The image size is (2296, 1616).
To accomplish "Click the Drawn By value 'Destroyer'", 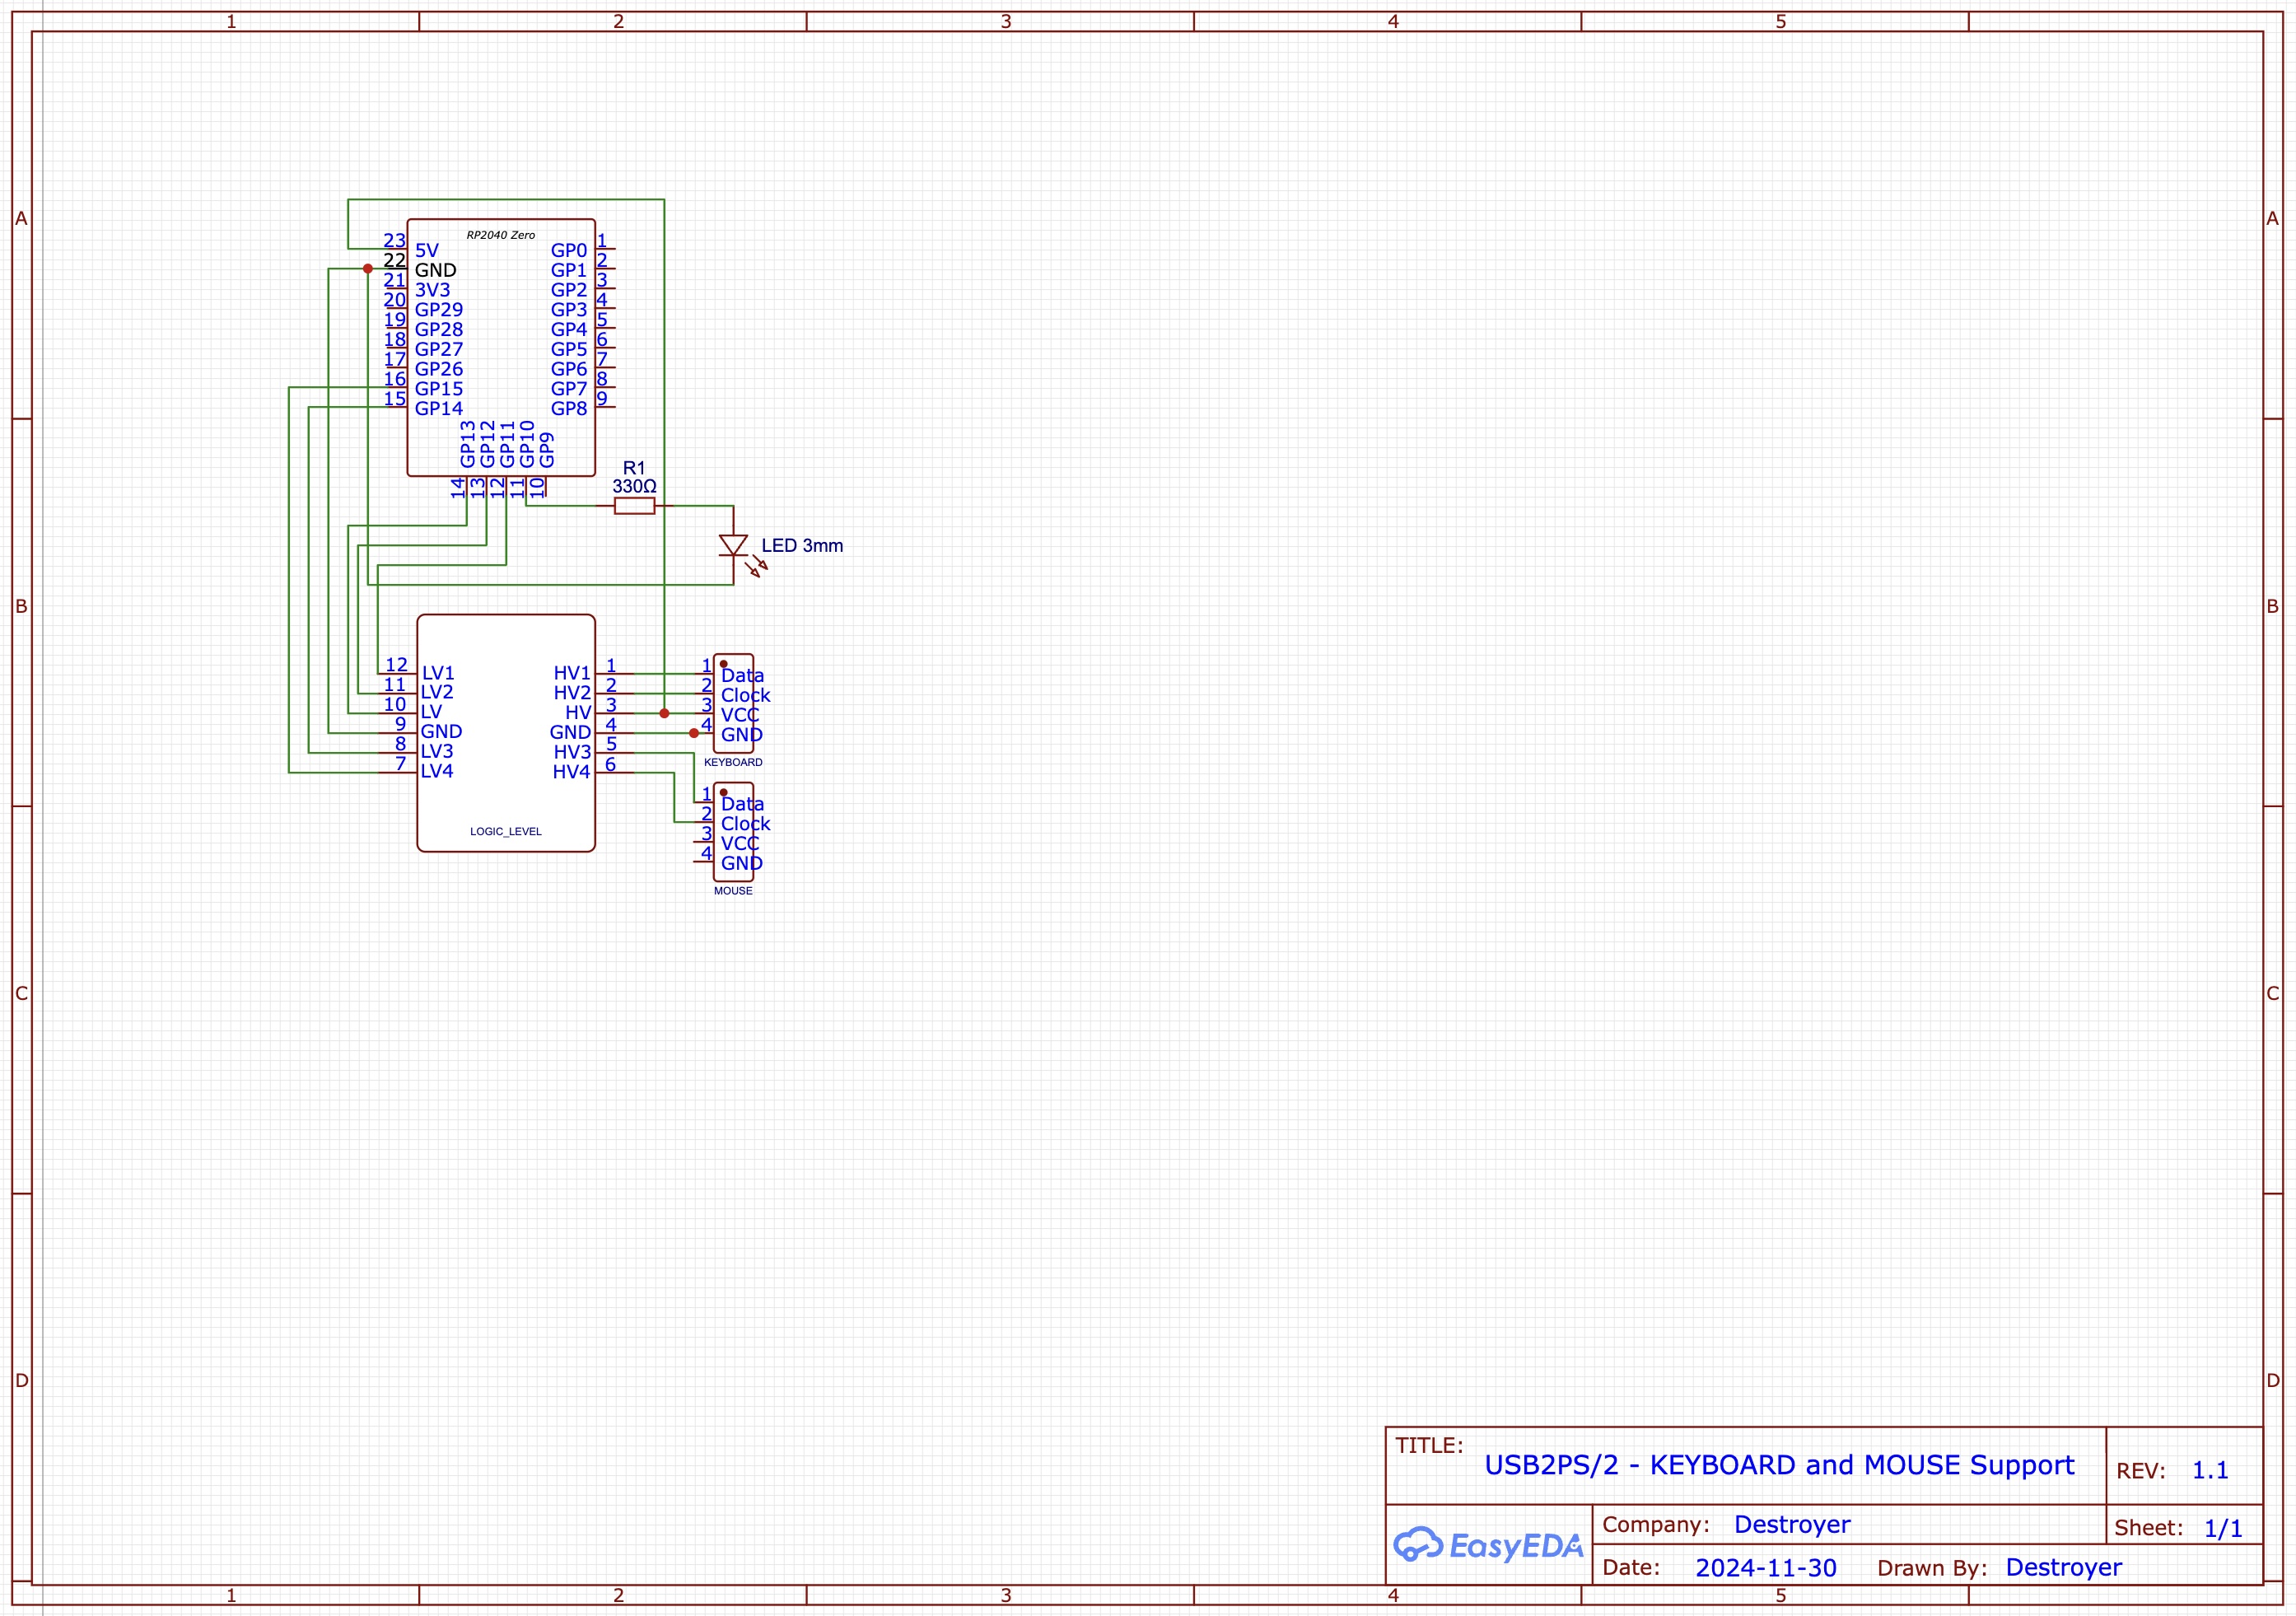I will point(2064,1567).
